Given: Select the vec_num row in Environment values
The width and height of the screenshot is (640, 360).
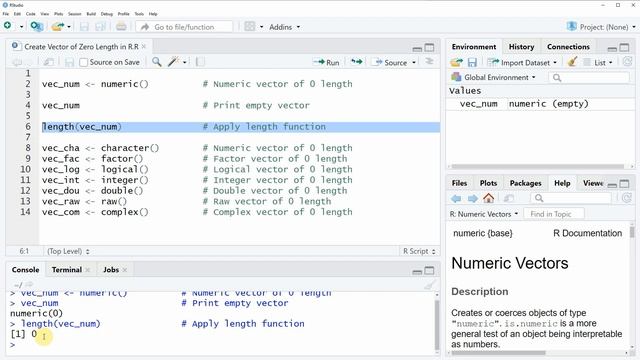Looking at the screenshot, I should (541, 104).
